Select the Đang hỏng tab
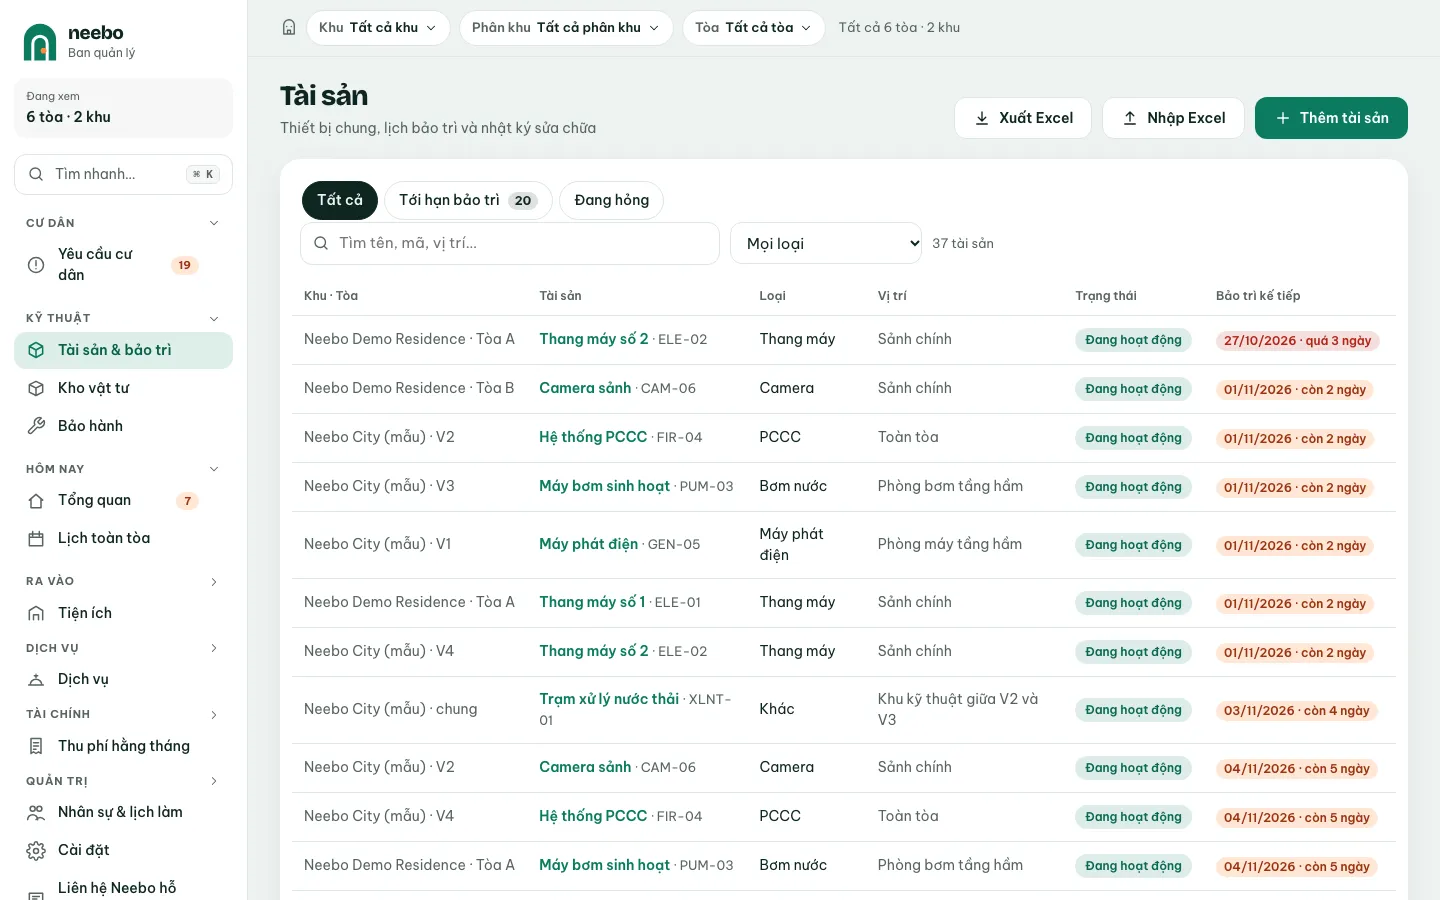The image size is (1440, 900). tap(611, 200)
